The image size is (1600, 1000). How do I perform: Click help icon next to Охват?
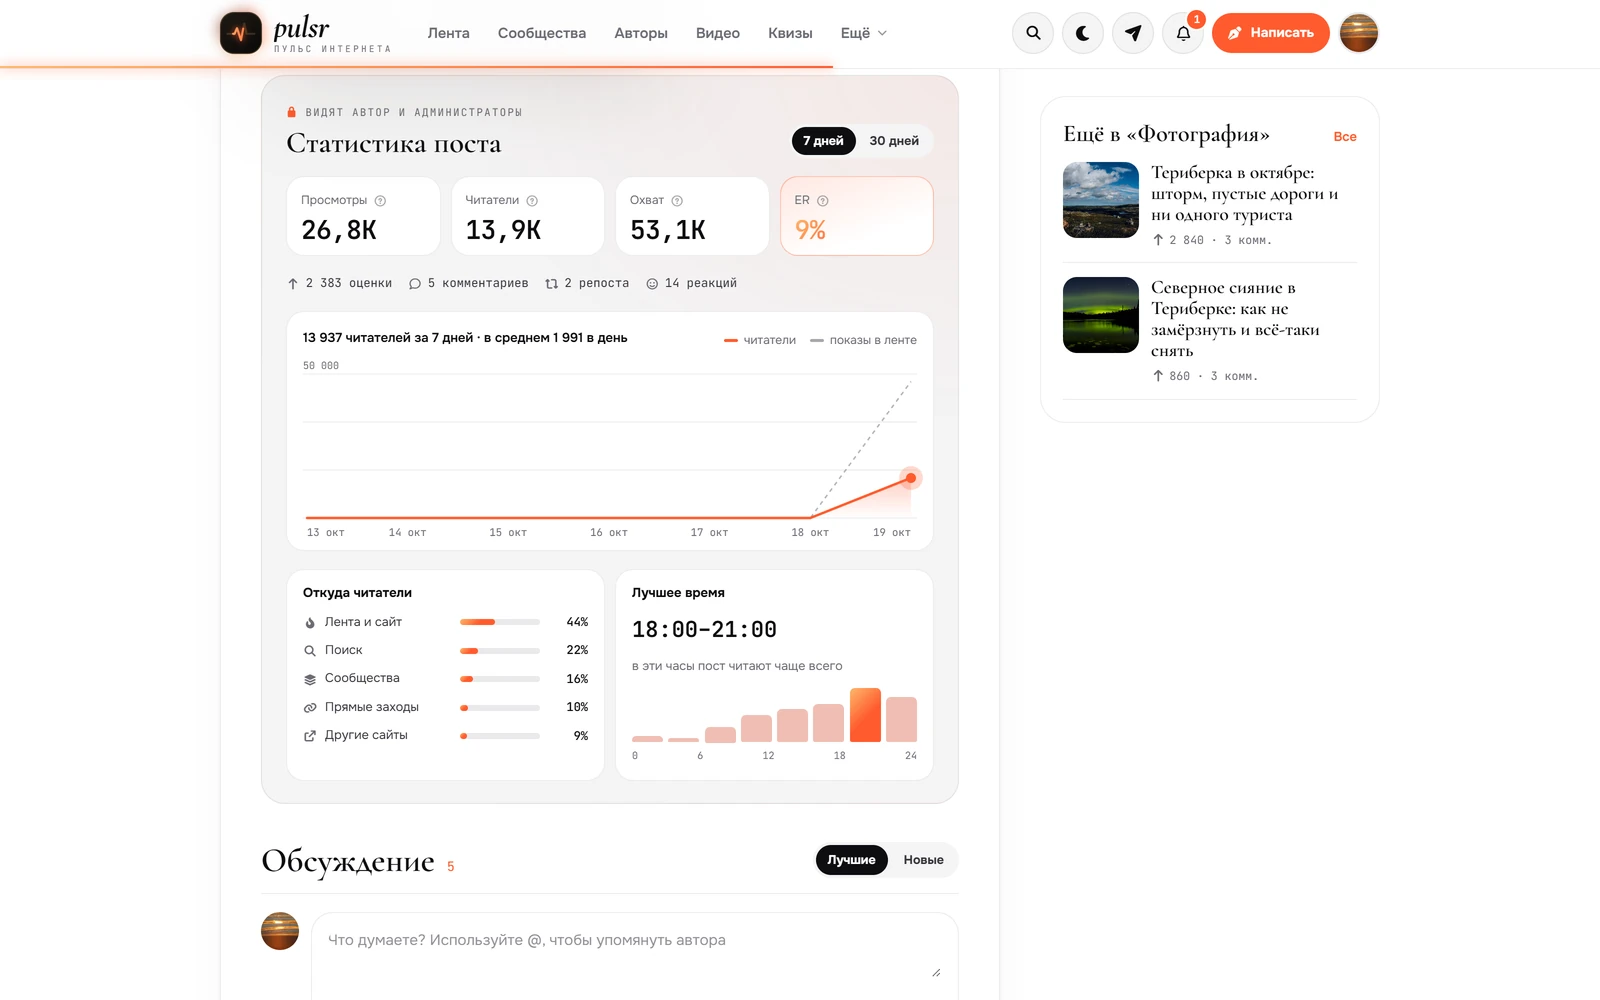tap(677, 201)
